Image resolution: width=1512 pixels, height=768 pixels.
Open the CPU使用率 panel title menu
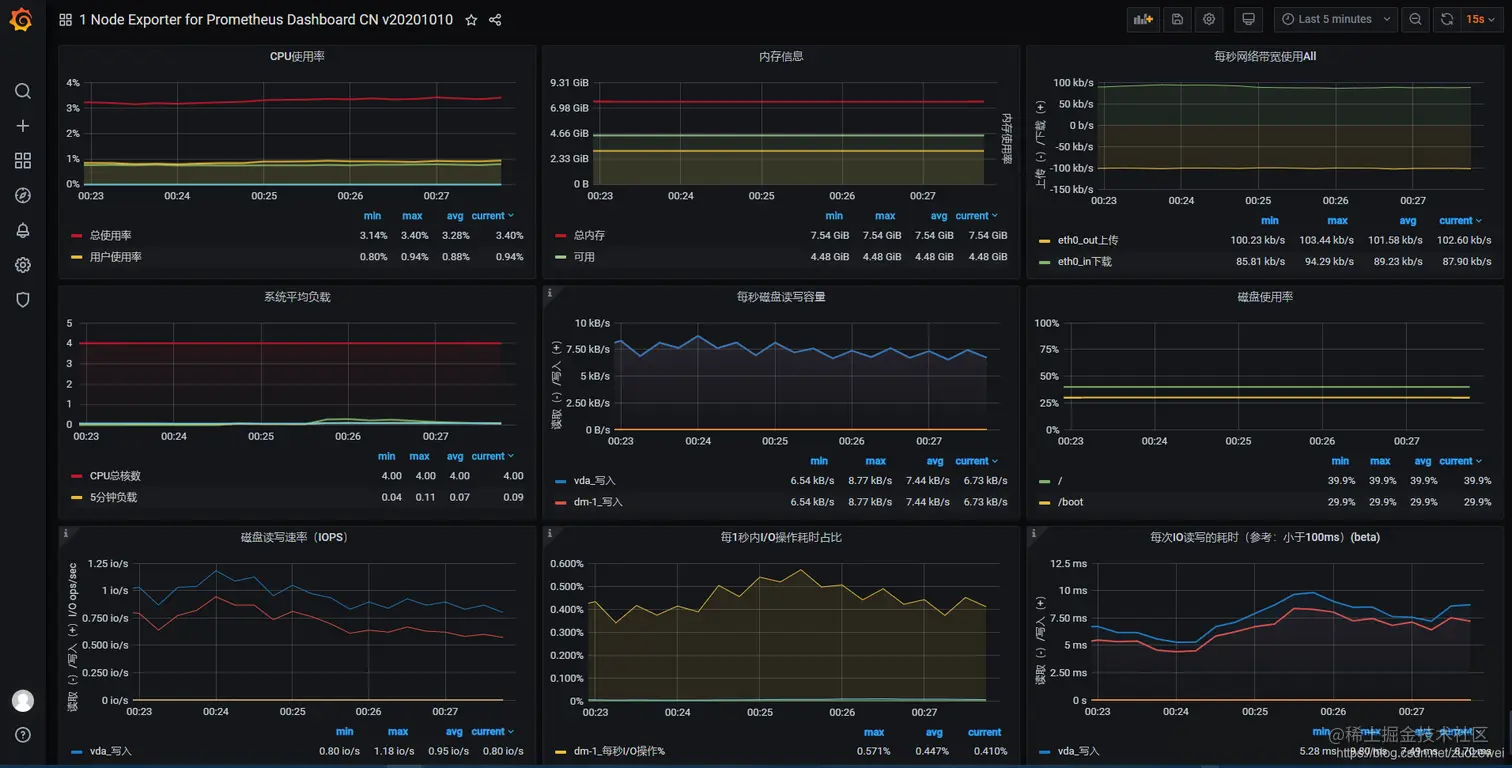pyautogui.click(x=297, y=57)
